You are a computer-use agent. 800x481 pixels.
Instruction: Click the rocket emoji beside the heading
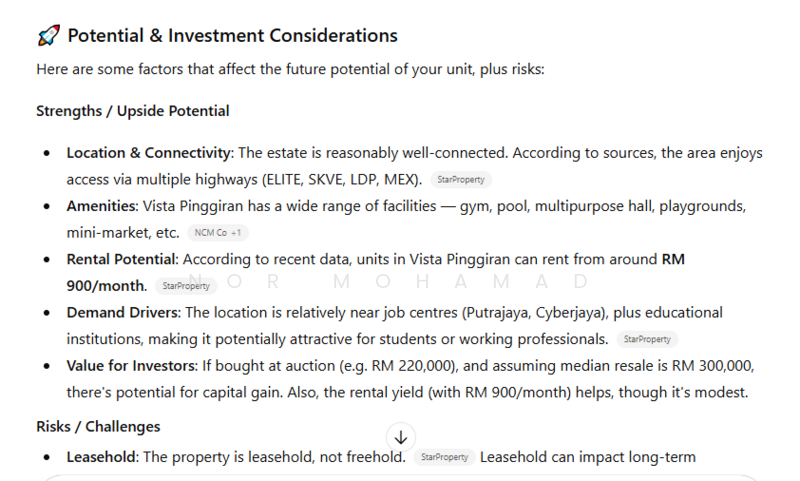coord(48,36)
